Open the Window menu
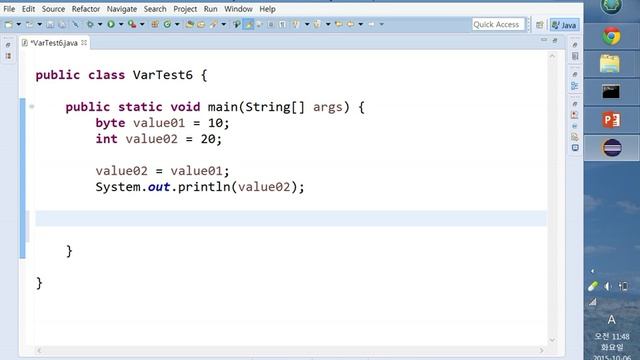This screenshot has width=640, height=360. [238, 9]
